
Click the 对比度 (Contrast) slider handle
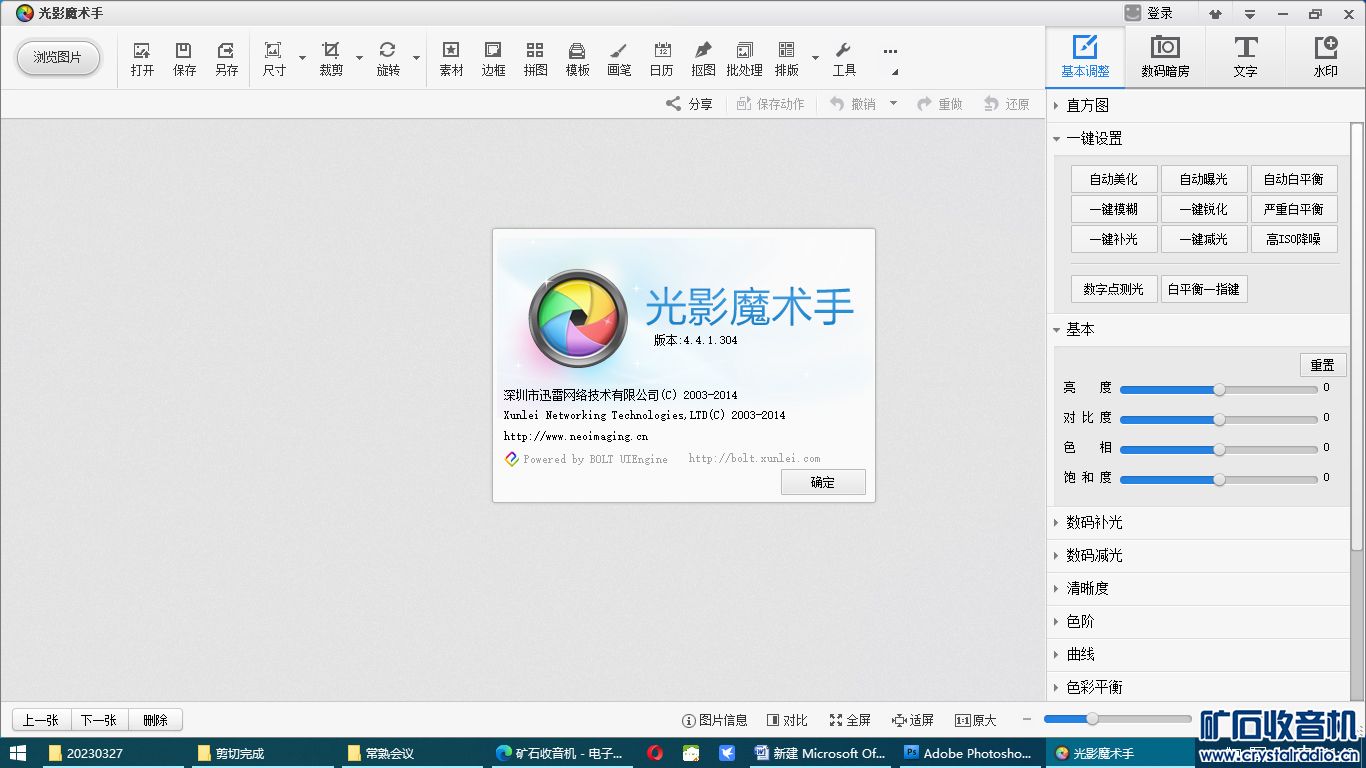click(1219, 419)
